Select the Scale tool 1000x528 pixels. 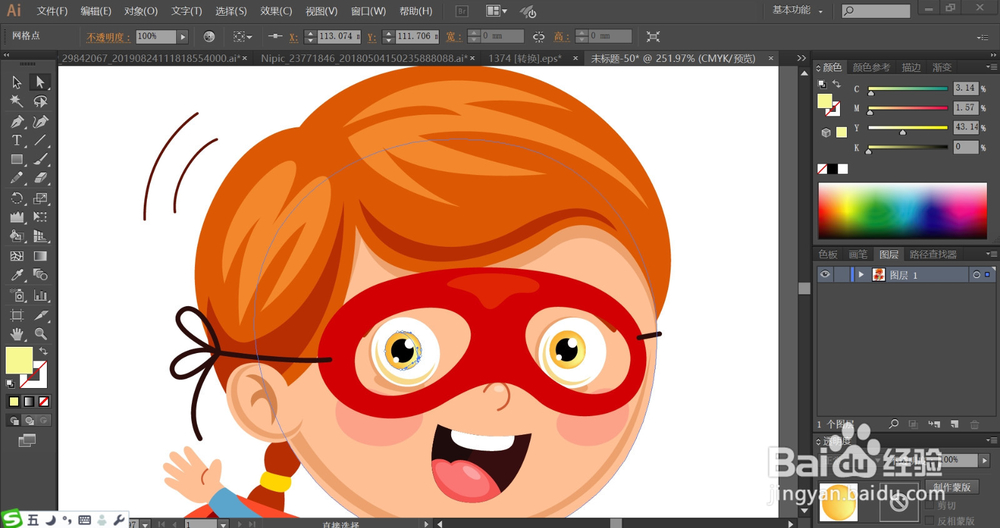(40, 198)
